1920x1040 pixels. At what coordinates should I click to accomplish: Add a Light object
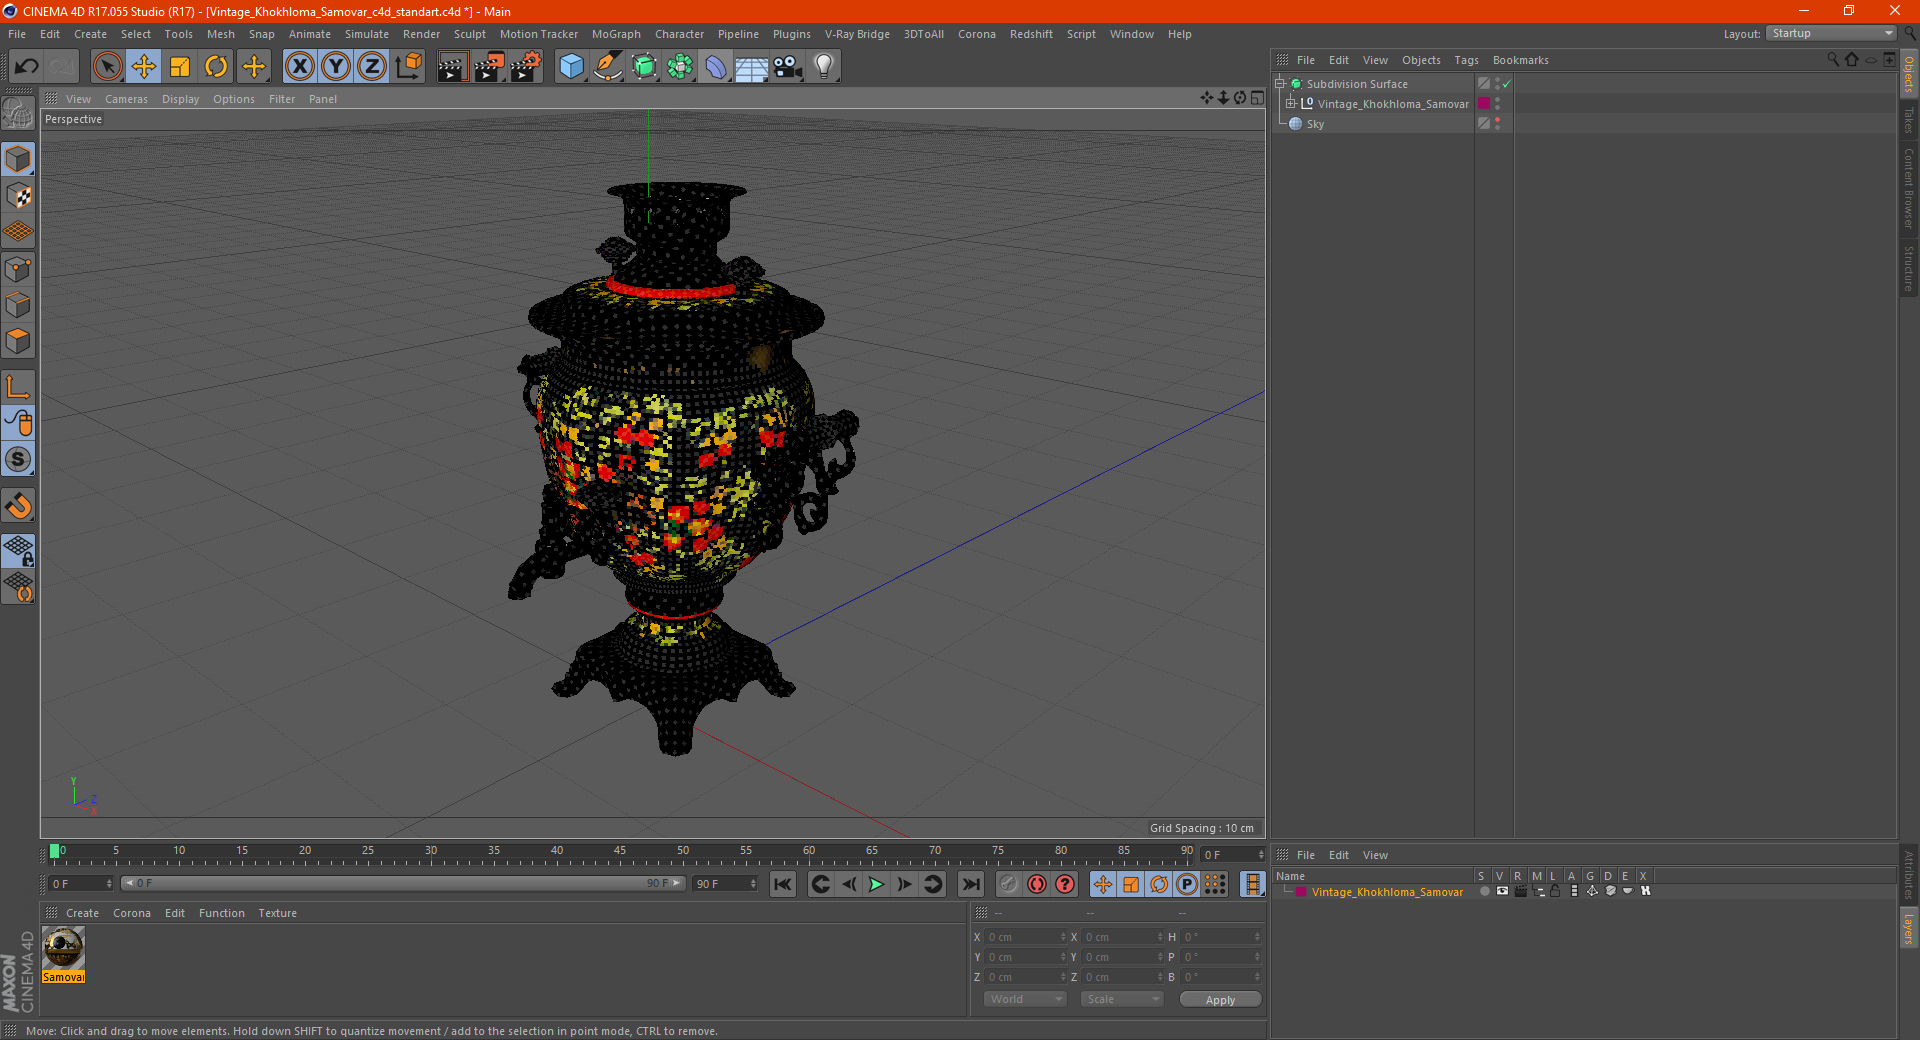click(x=824, y=67)
